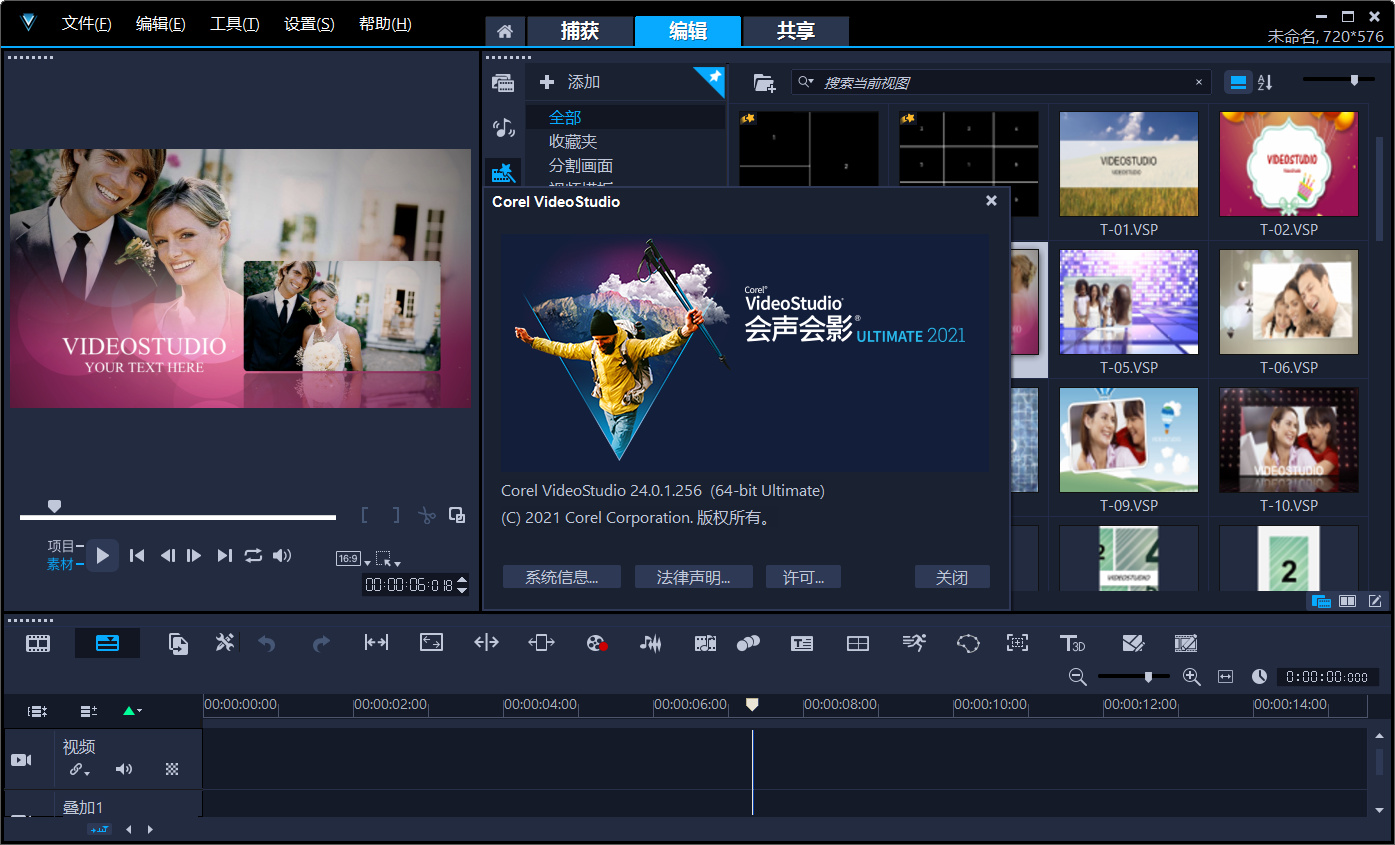Open the Tools (工具) menu

235,24
